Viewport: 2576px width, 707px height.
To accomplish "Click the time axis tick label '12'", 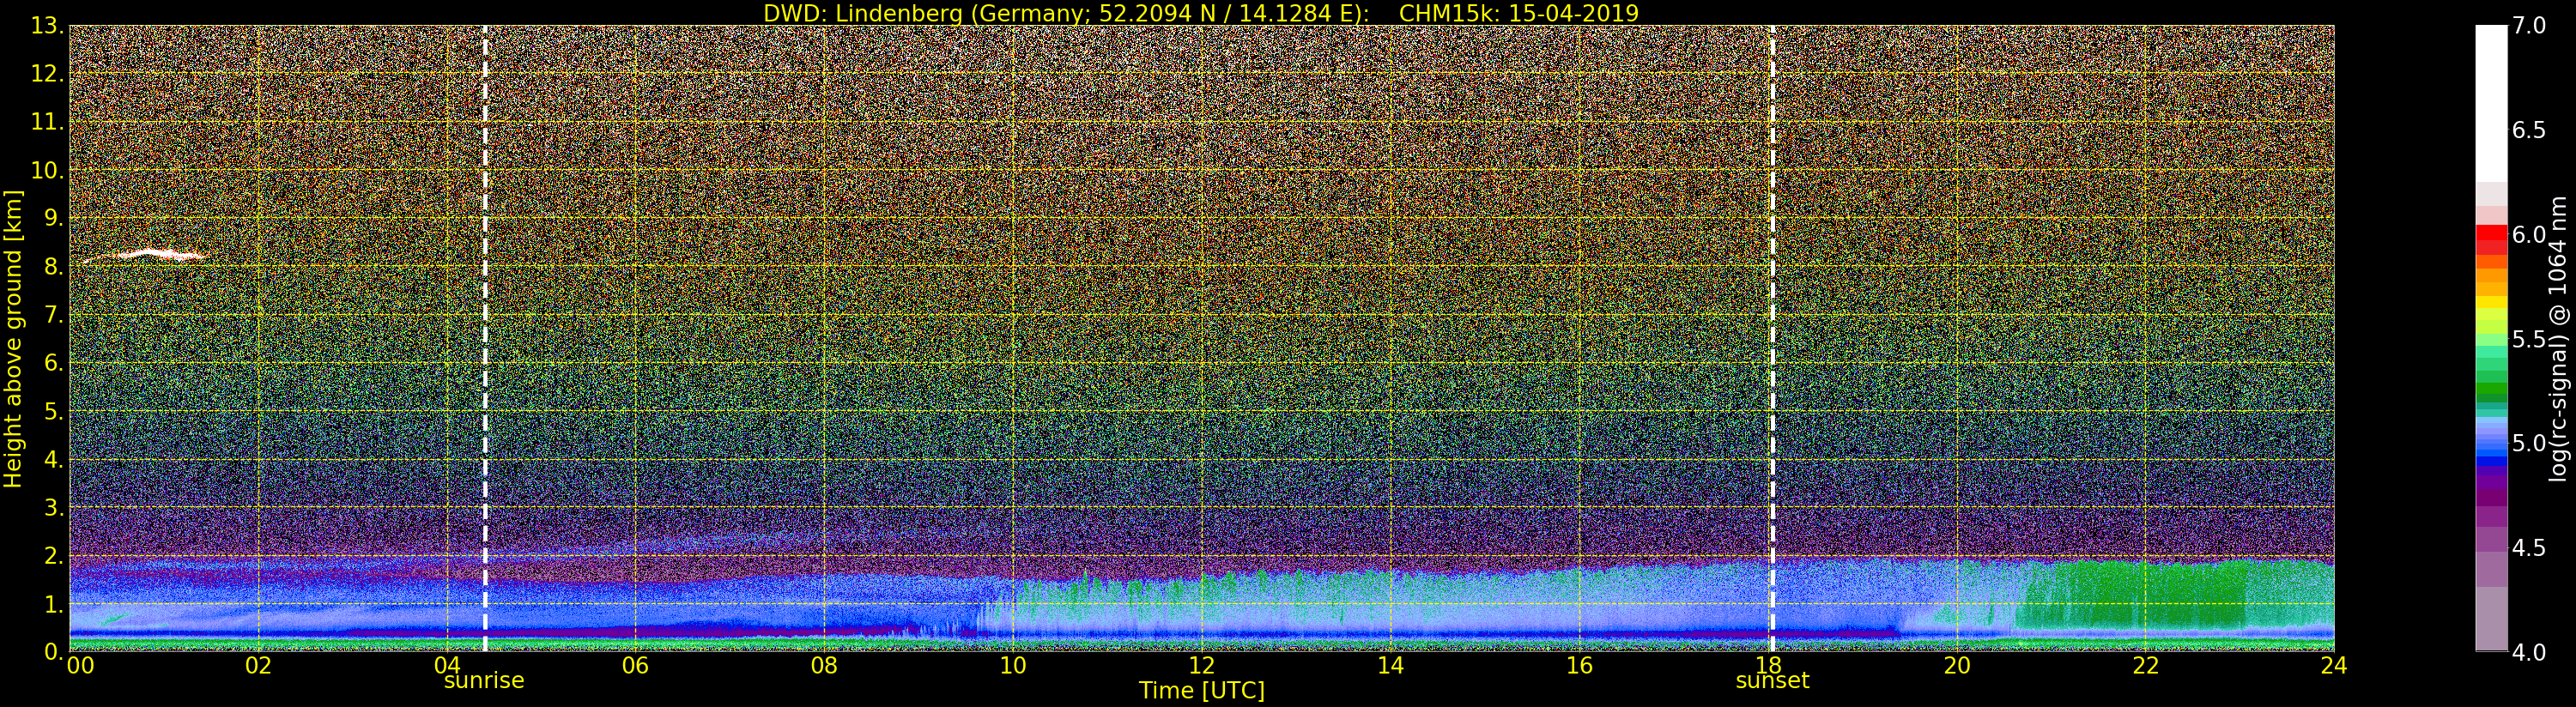I will [1202, 666].
